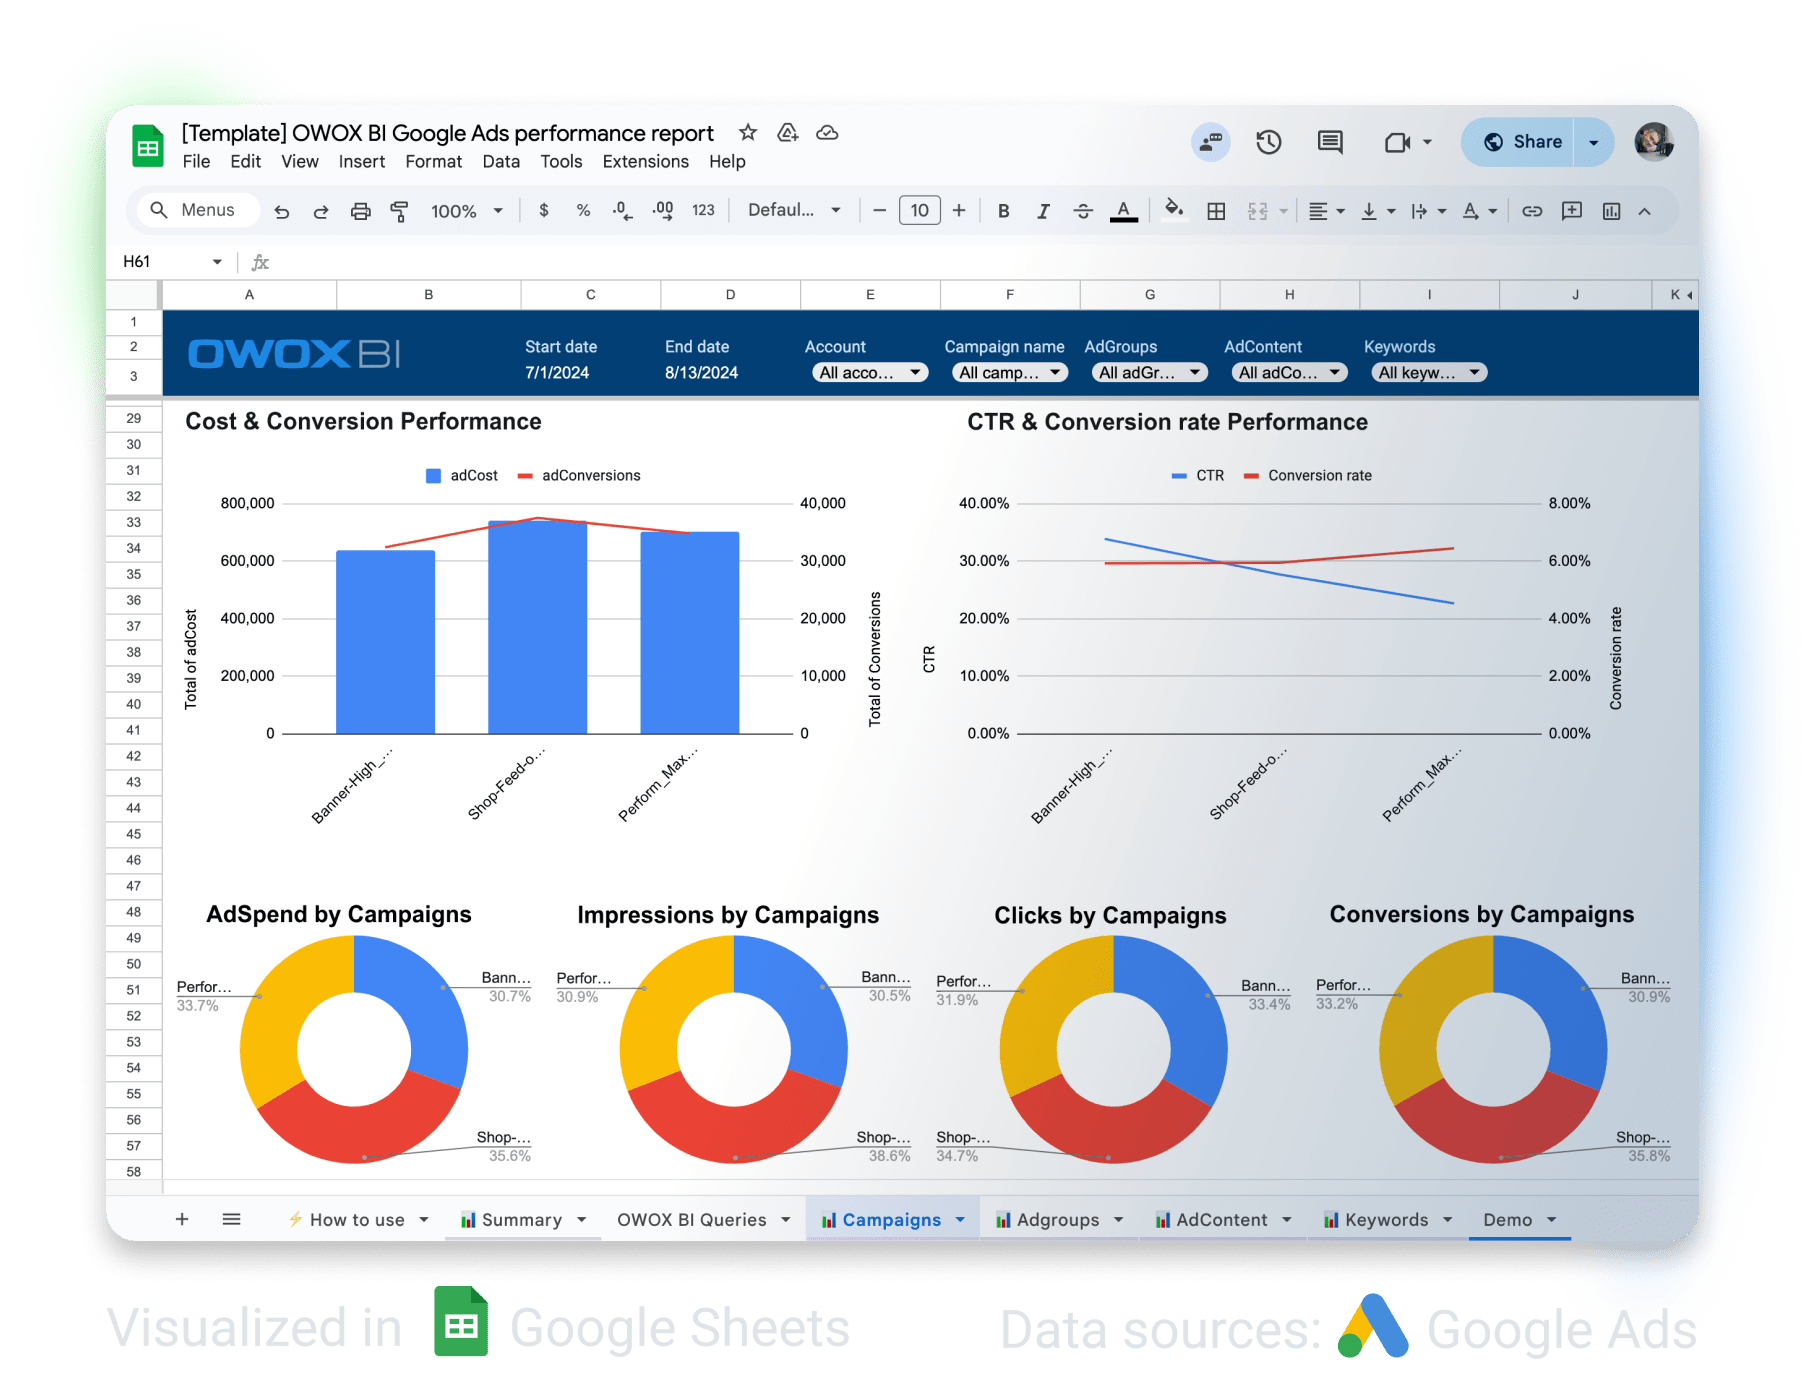Insert a link
The width and height of the screenshot is (1820, 1389).
point(1532,211)
